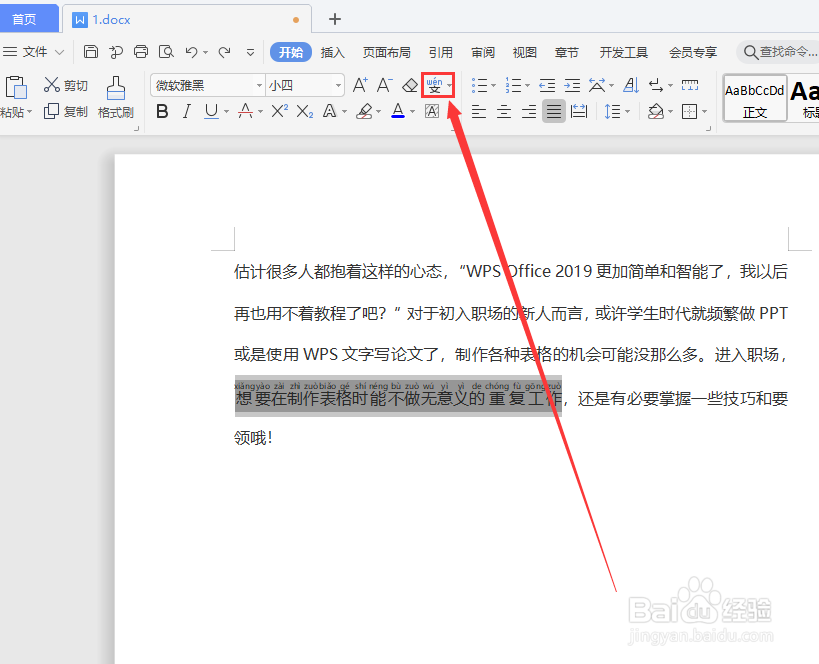819x664 pixels.
Task: Toggle bold formatting on selected text
Action: pyautogui.click(x=162, y=111)
